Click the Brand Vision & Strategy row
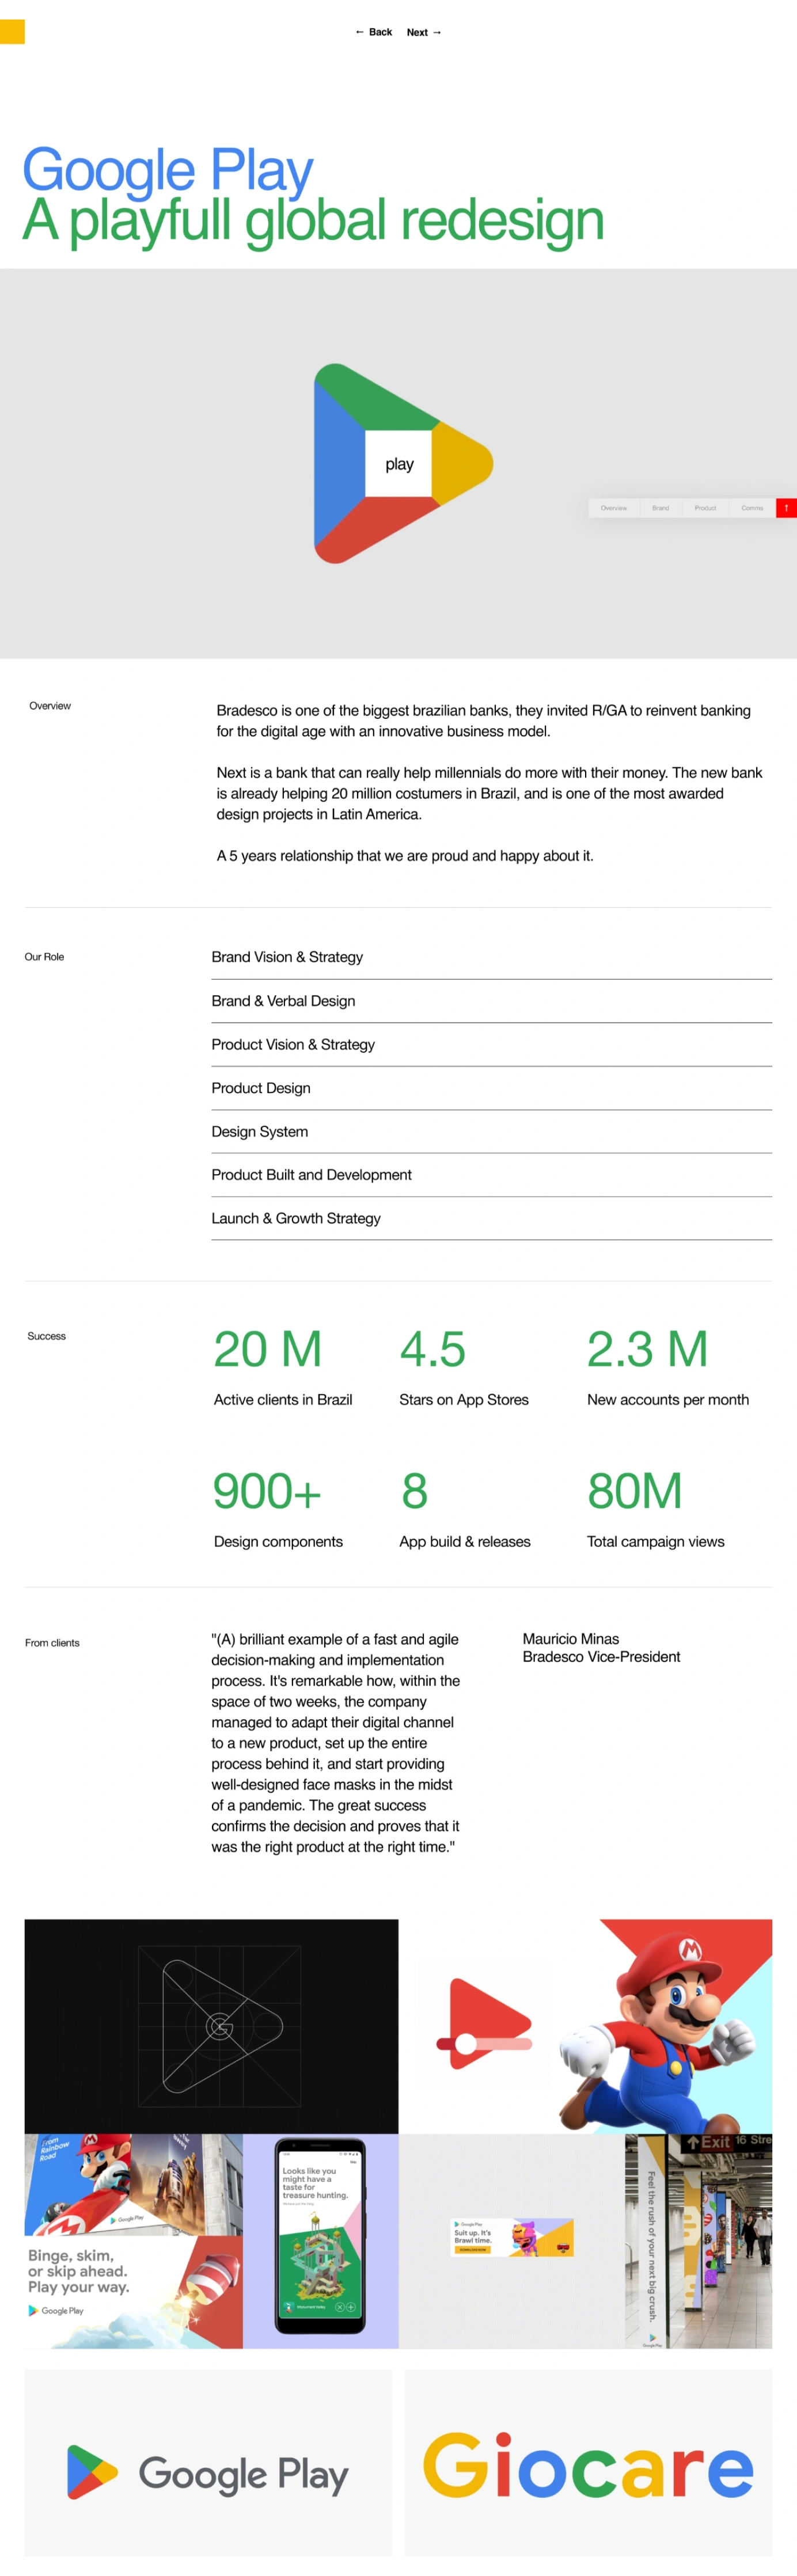This screenshot has height=2576, width=797. [x=491, y=957]
